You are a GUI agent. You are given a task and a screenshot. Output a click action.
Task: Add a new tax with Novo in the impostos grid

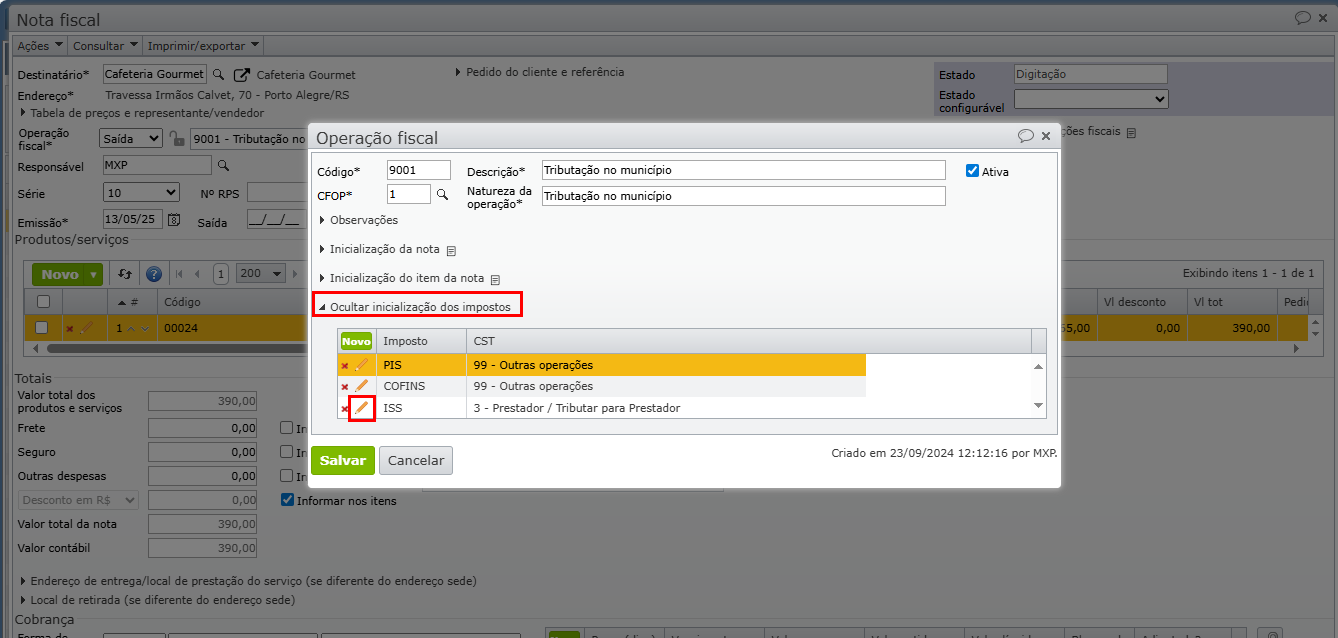click(356, 341)
